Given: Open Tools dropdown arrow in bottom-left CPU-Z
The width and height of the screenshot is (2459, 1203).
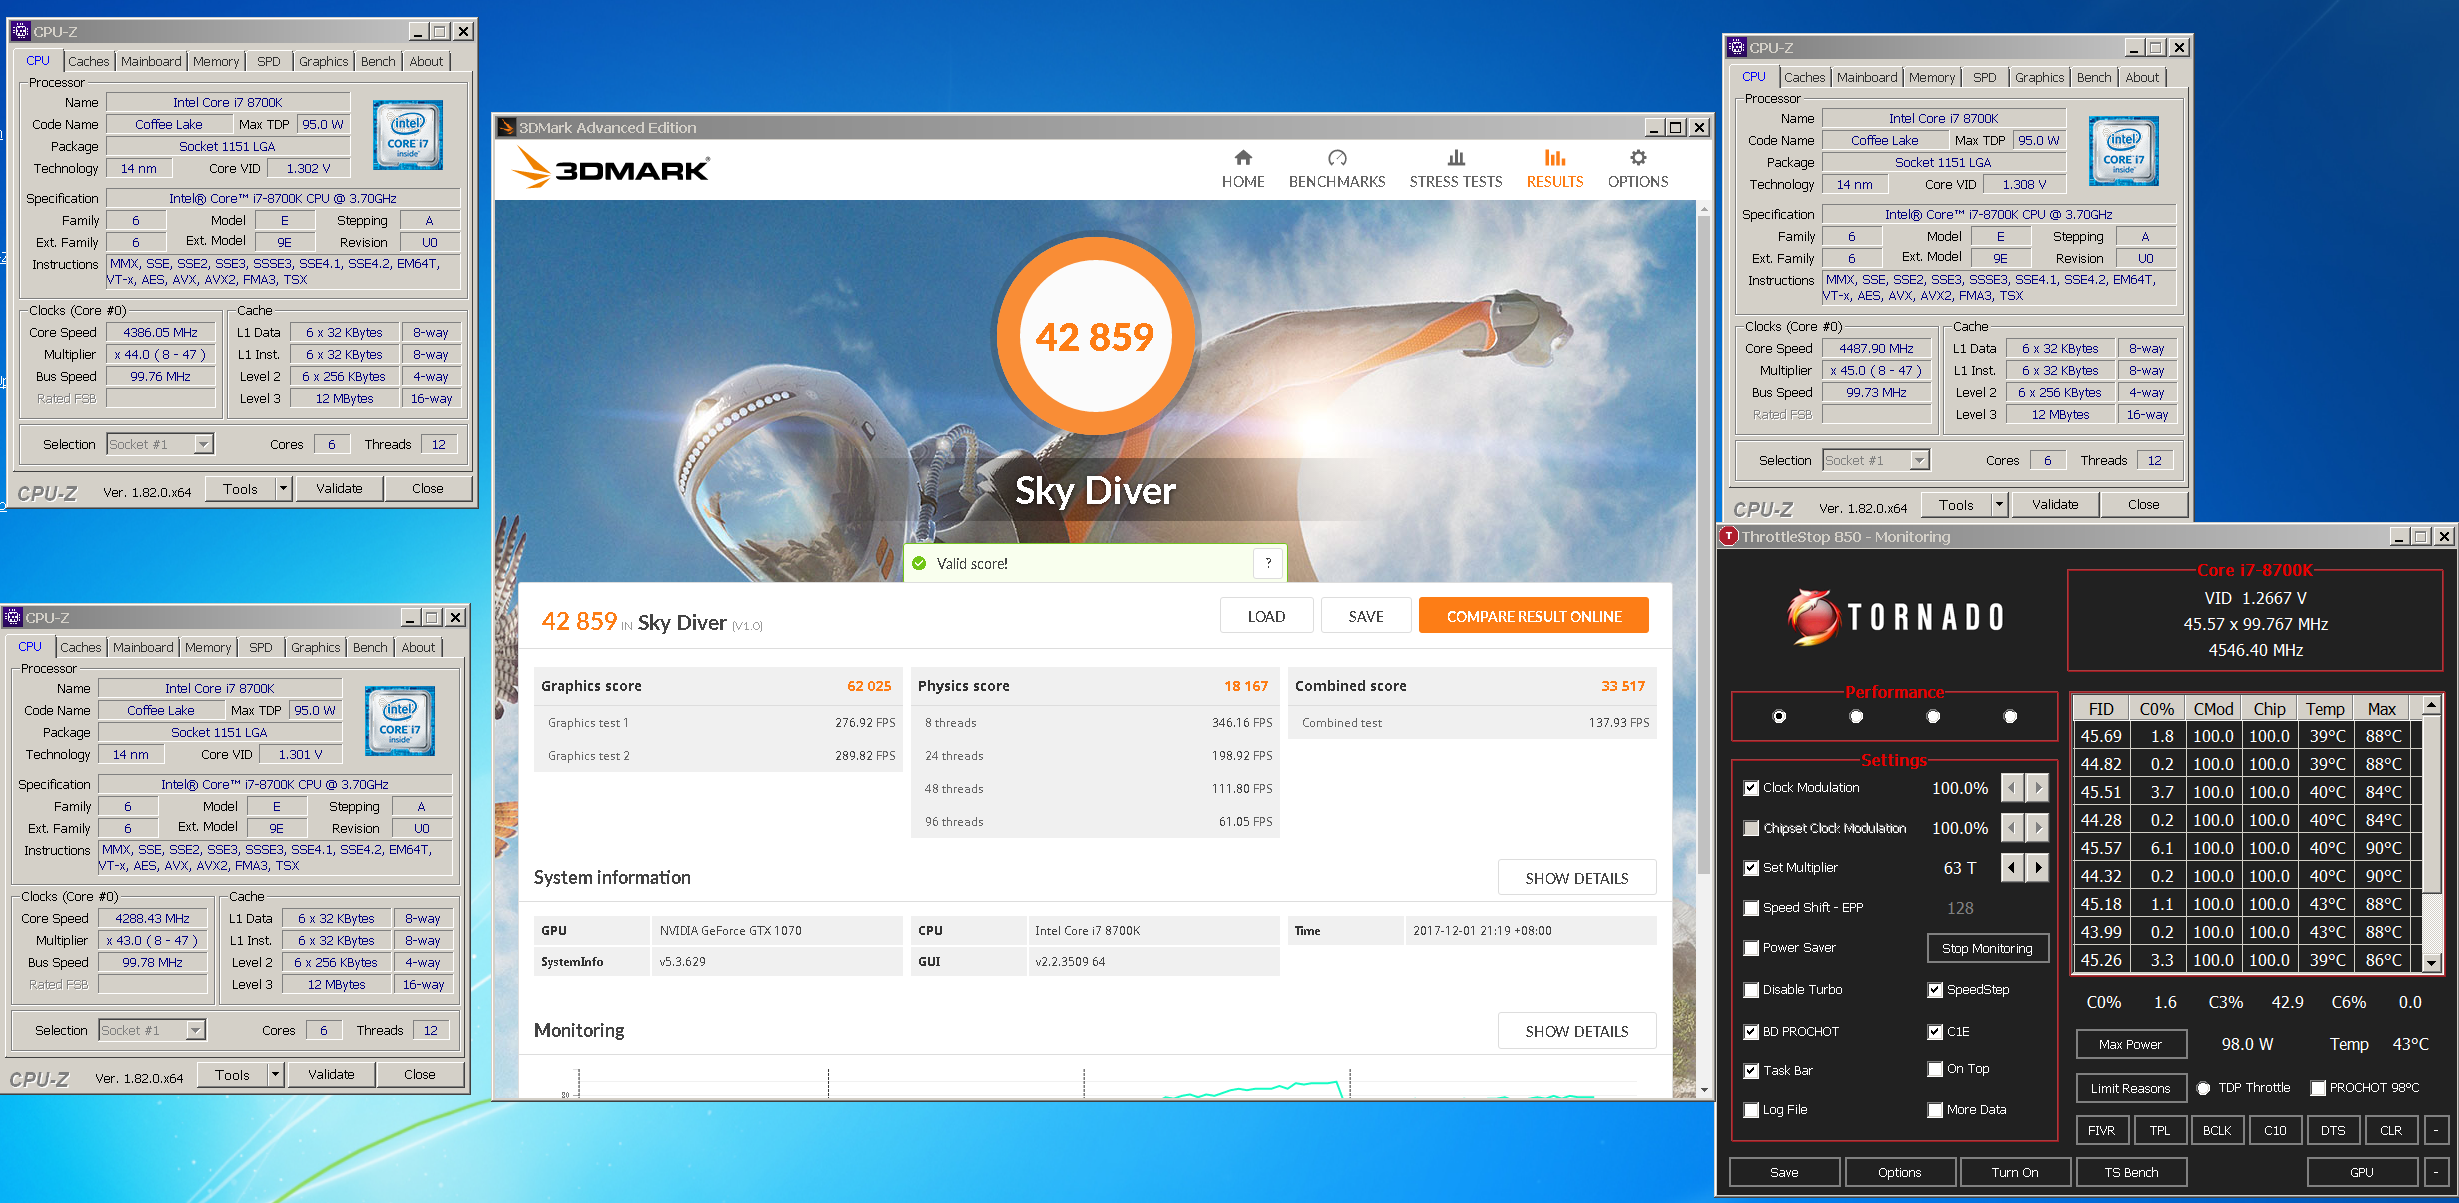Looking at the screenshot, I should (x=275, y=1075).
